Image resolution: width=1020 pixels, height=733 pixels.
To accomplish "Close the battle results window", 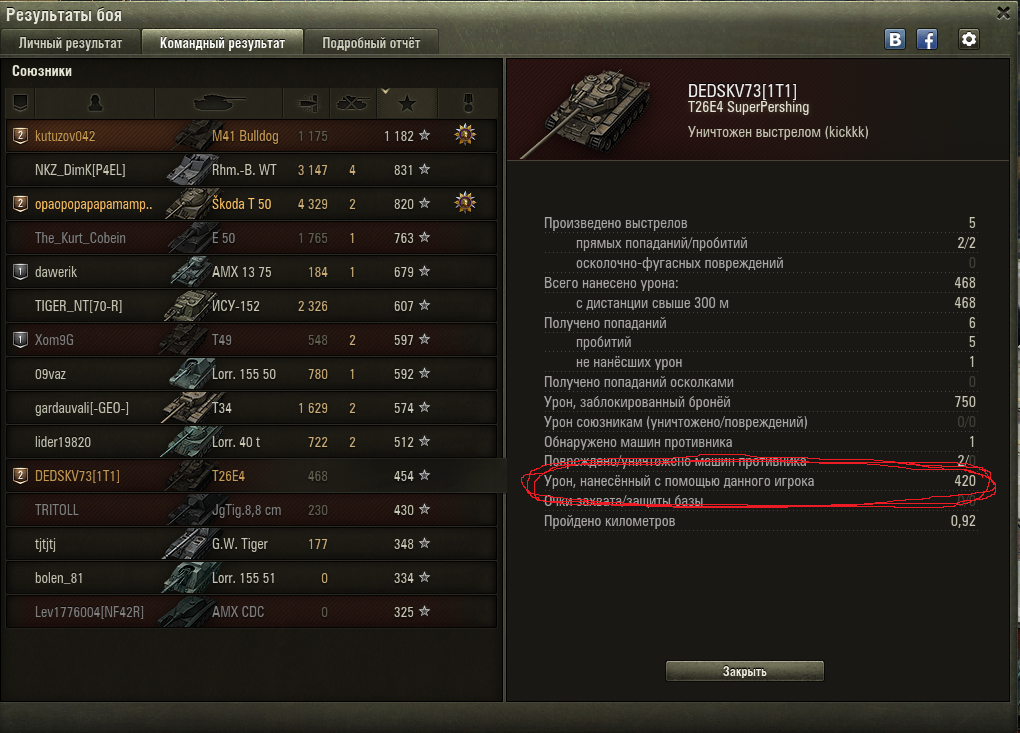I will [x=1003, y=13].
